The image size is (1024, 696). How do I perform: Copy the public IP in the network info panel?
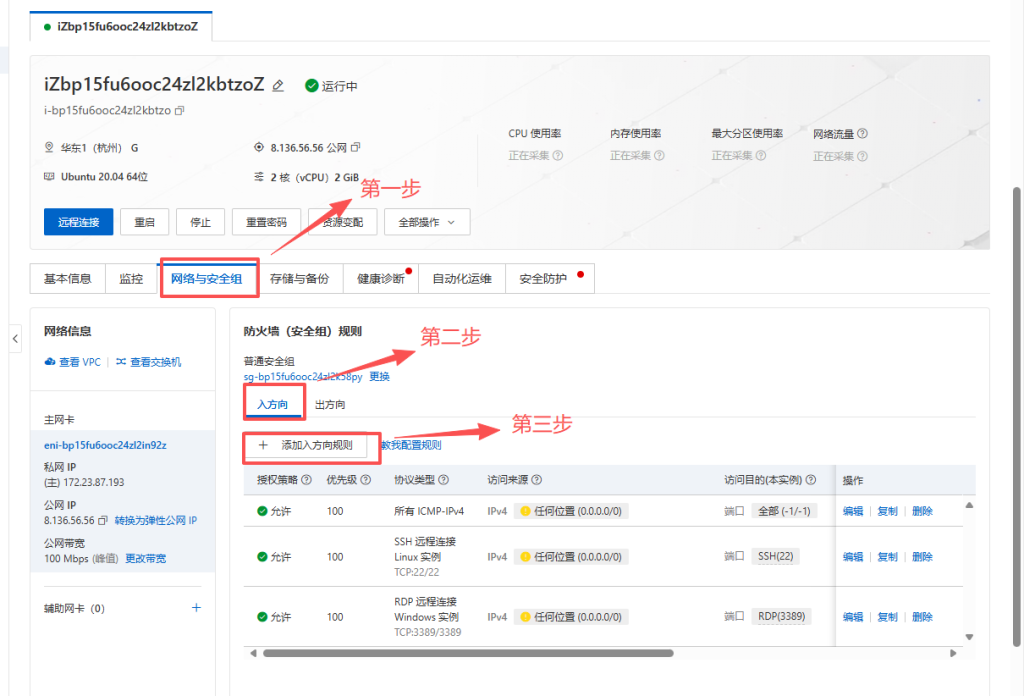(x=102, y=521)
